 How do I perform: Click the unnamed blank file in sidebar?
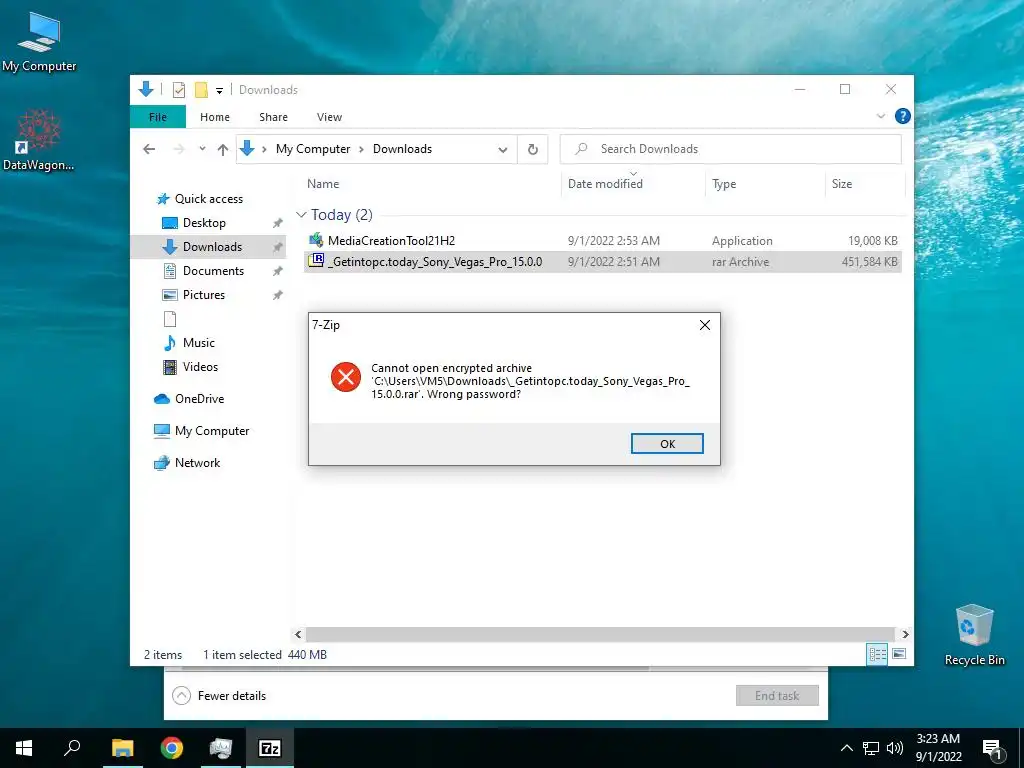pyautogui.click(x=170, y=319)
